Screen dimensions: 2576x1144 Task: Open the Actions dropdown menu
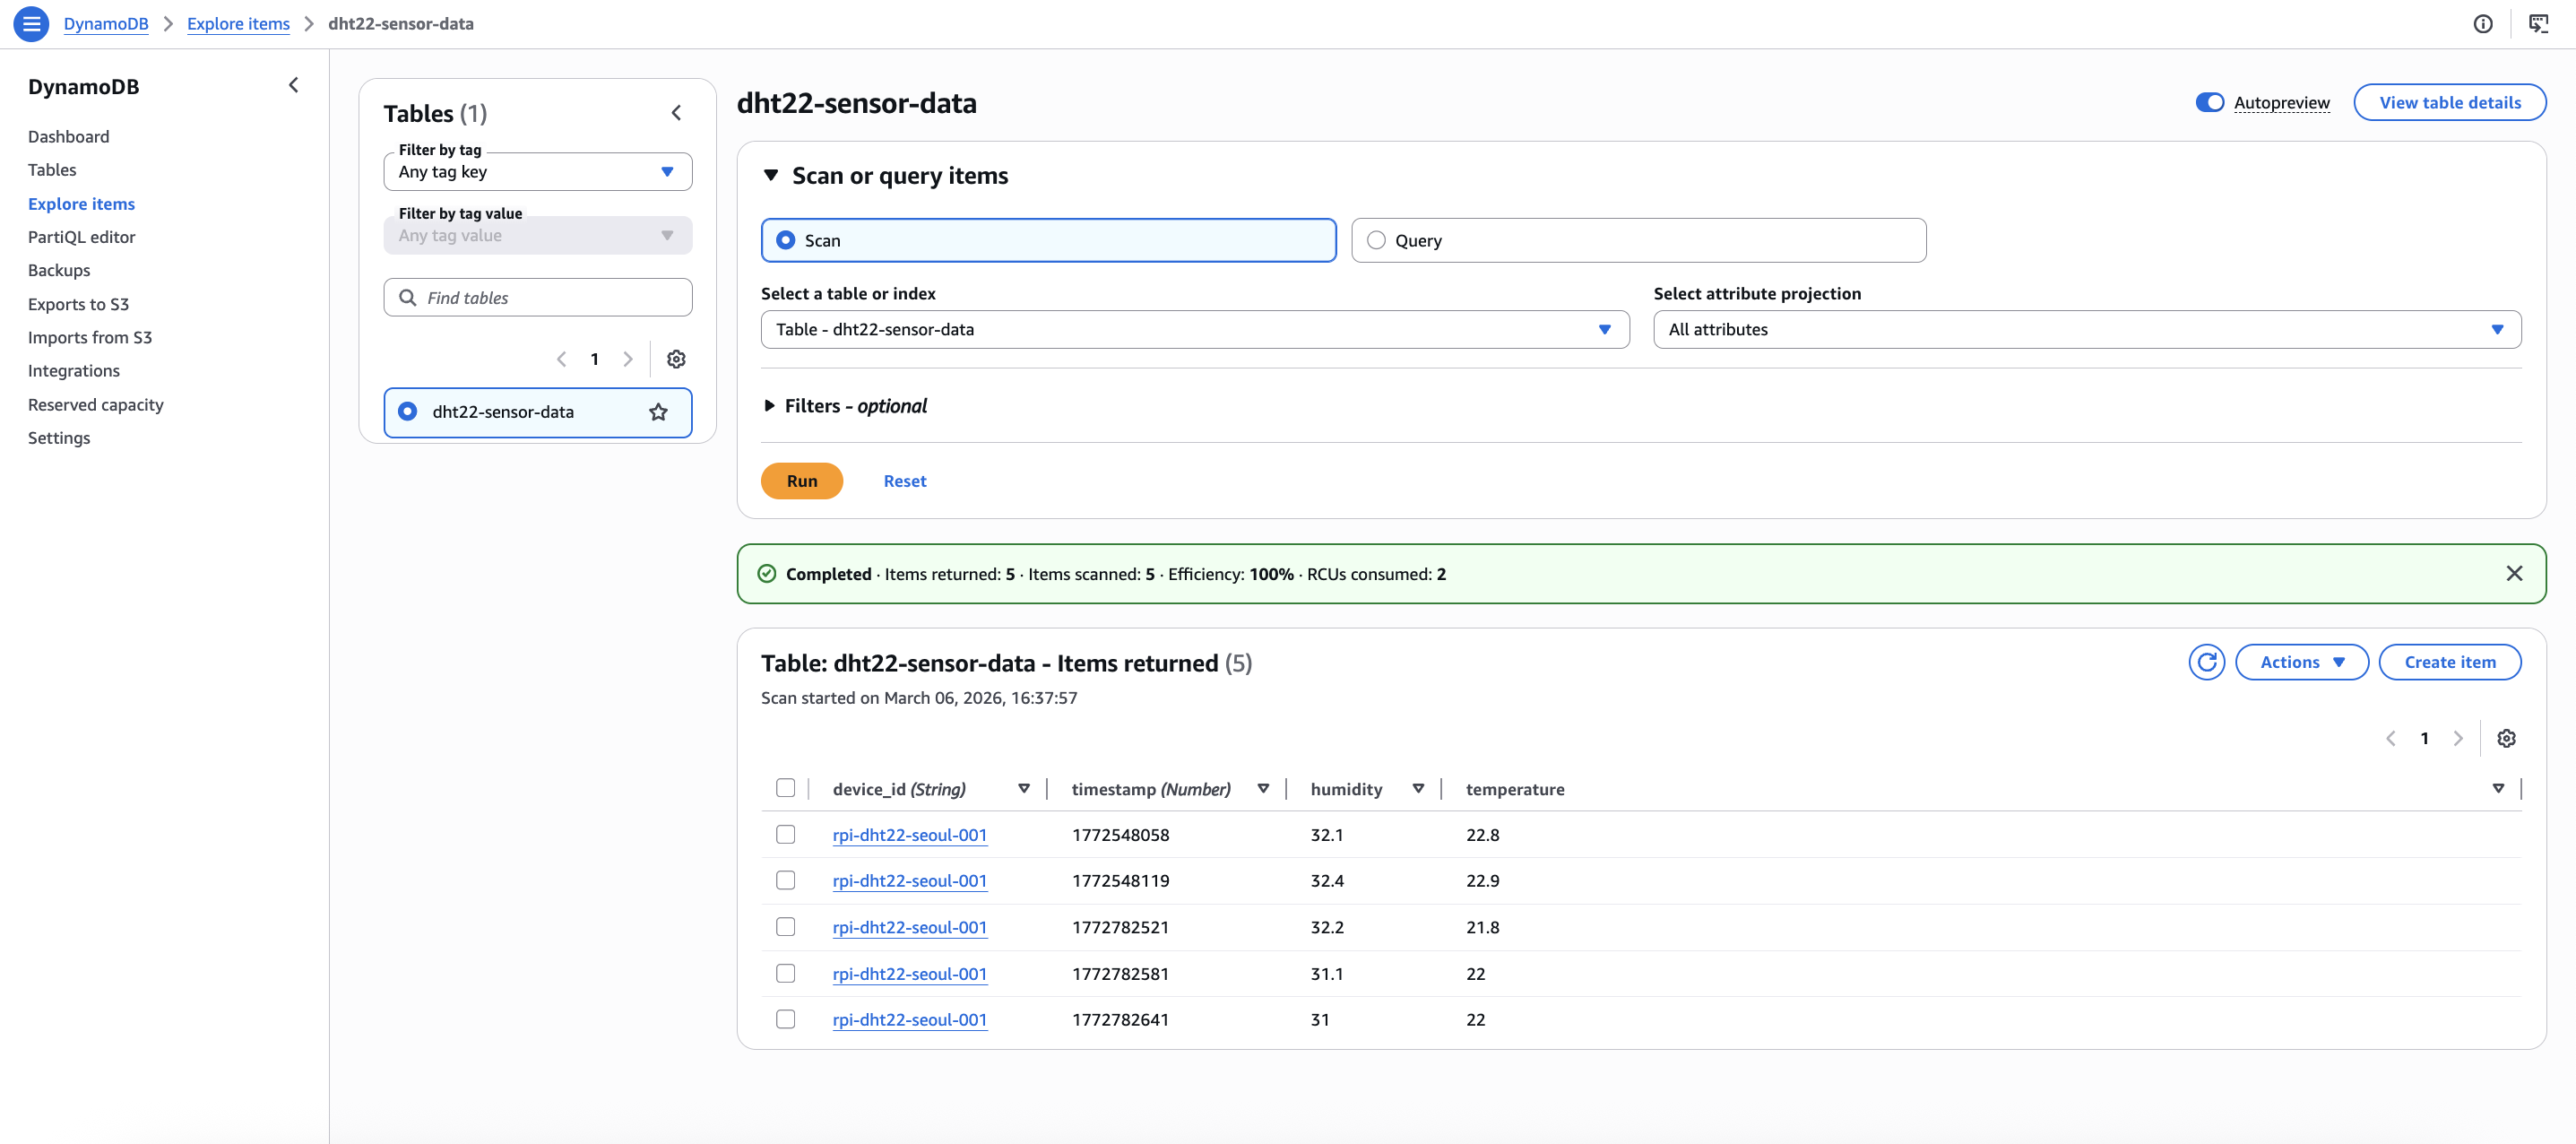[2301, 662]
